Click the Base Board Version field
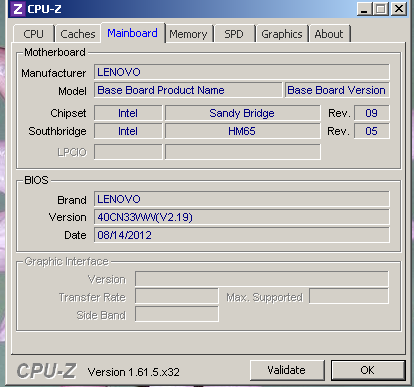 click(337, 90)
